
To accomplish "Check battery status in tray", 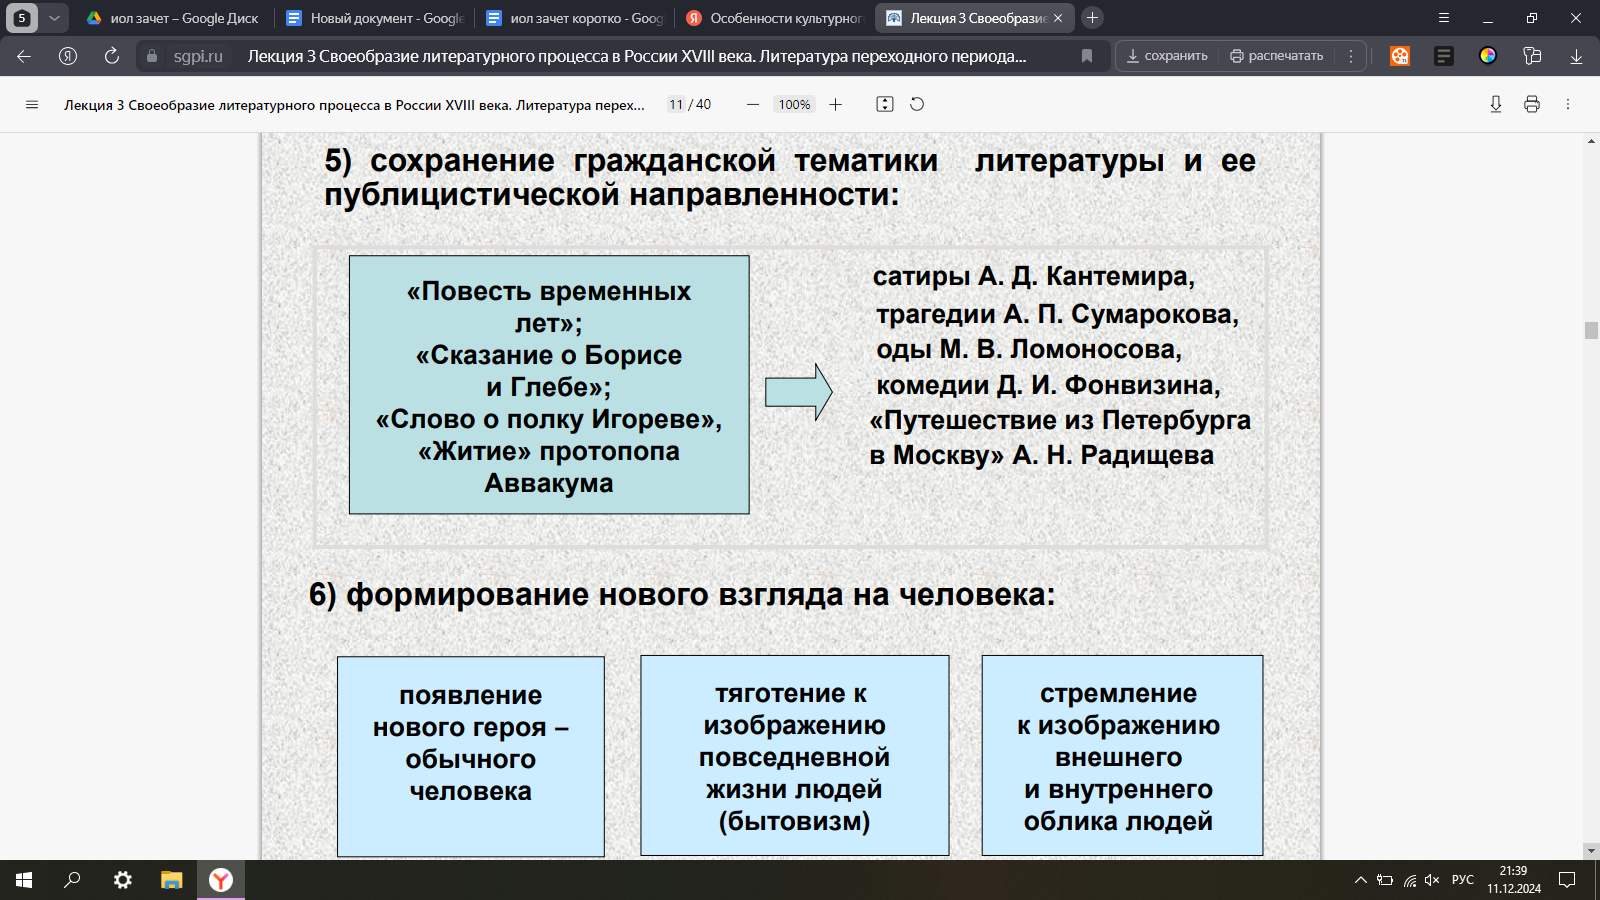I will (1385, 880).
